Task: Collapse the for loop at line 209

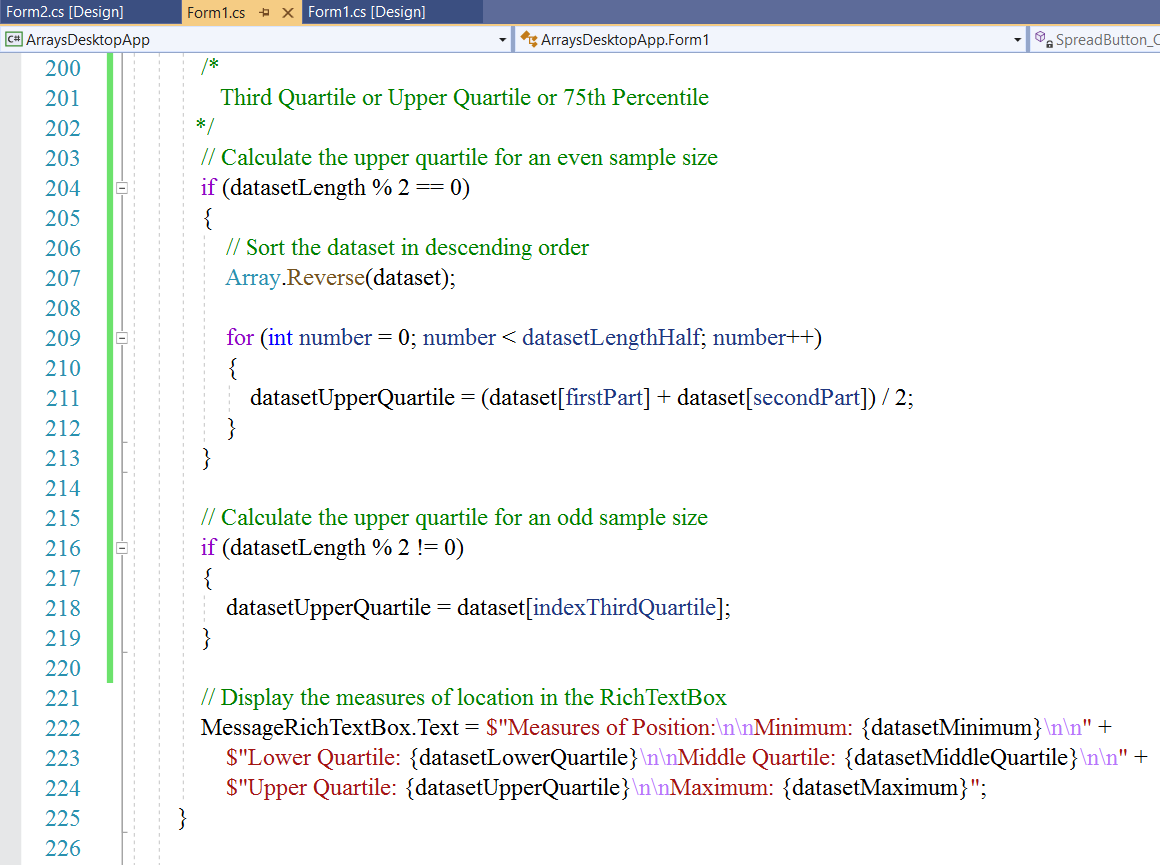Action: [x=122, y=338]
